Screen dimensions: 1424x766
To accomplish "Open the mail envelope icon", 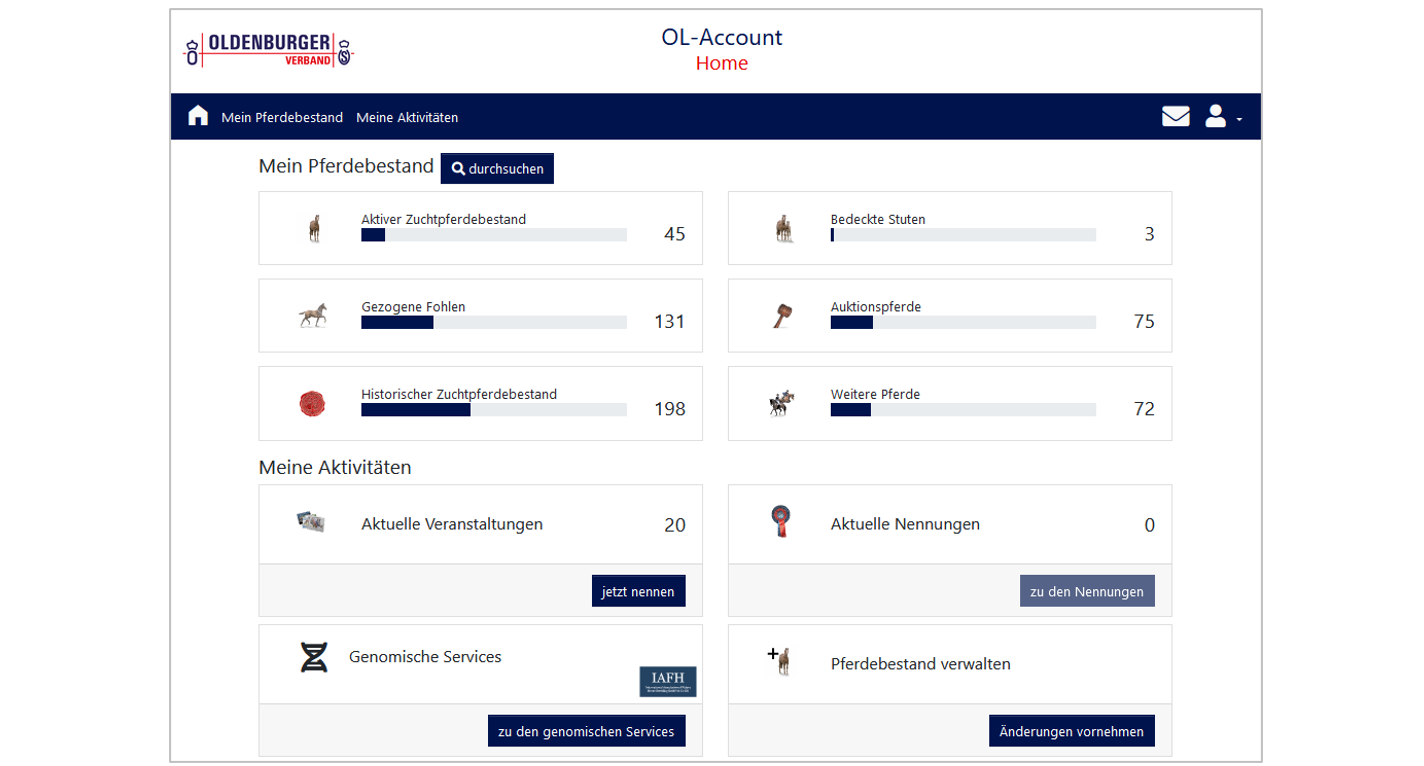I will click(x=1175, y=117).
